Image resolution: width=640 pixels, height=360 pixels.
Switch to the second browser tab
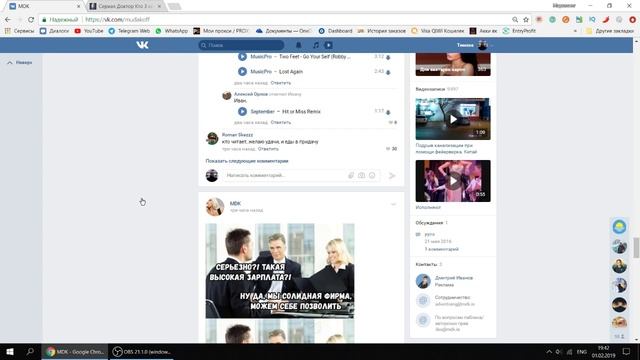[x=126, y=6]
